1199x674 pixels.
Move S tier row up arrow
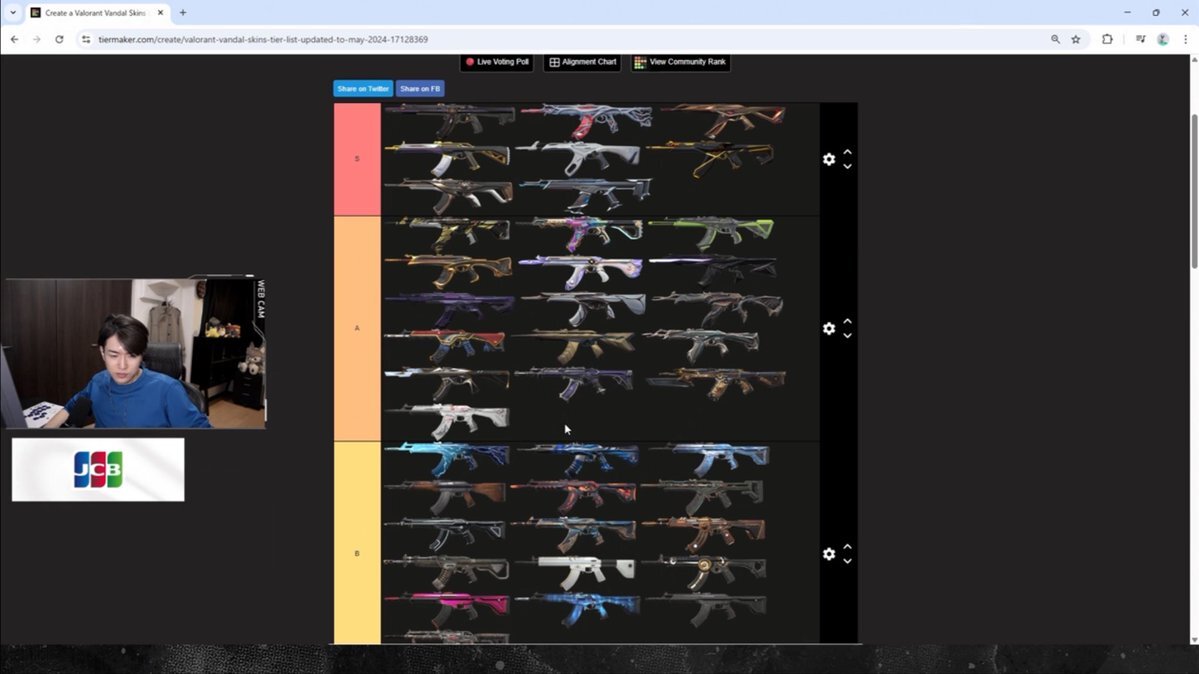[847, 152]
